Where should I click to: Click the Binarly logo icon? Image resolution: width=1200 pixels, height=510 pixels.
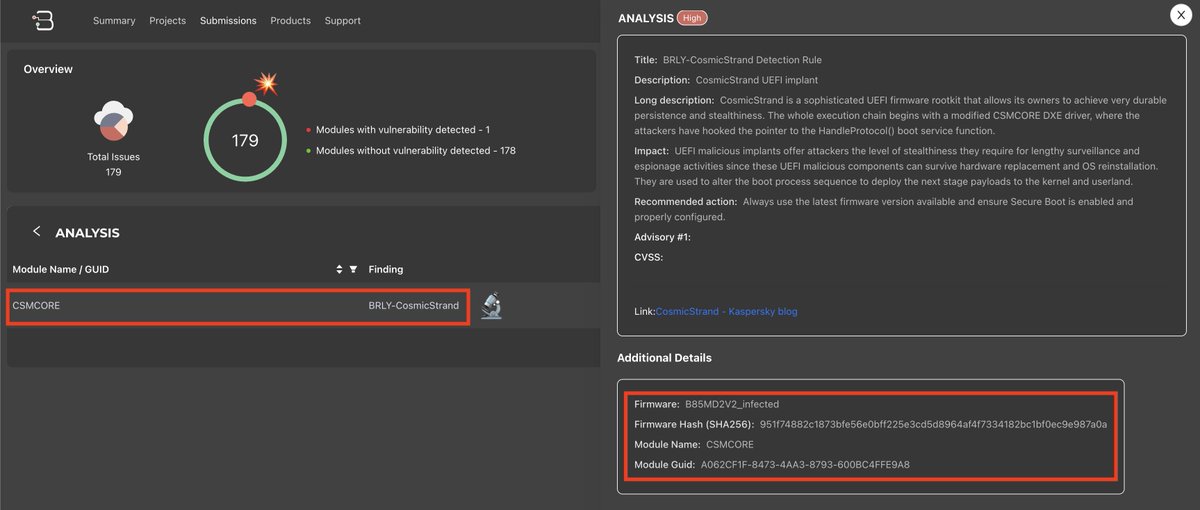(x=44, y=19)
